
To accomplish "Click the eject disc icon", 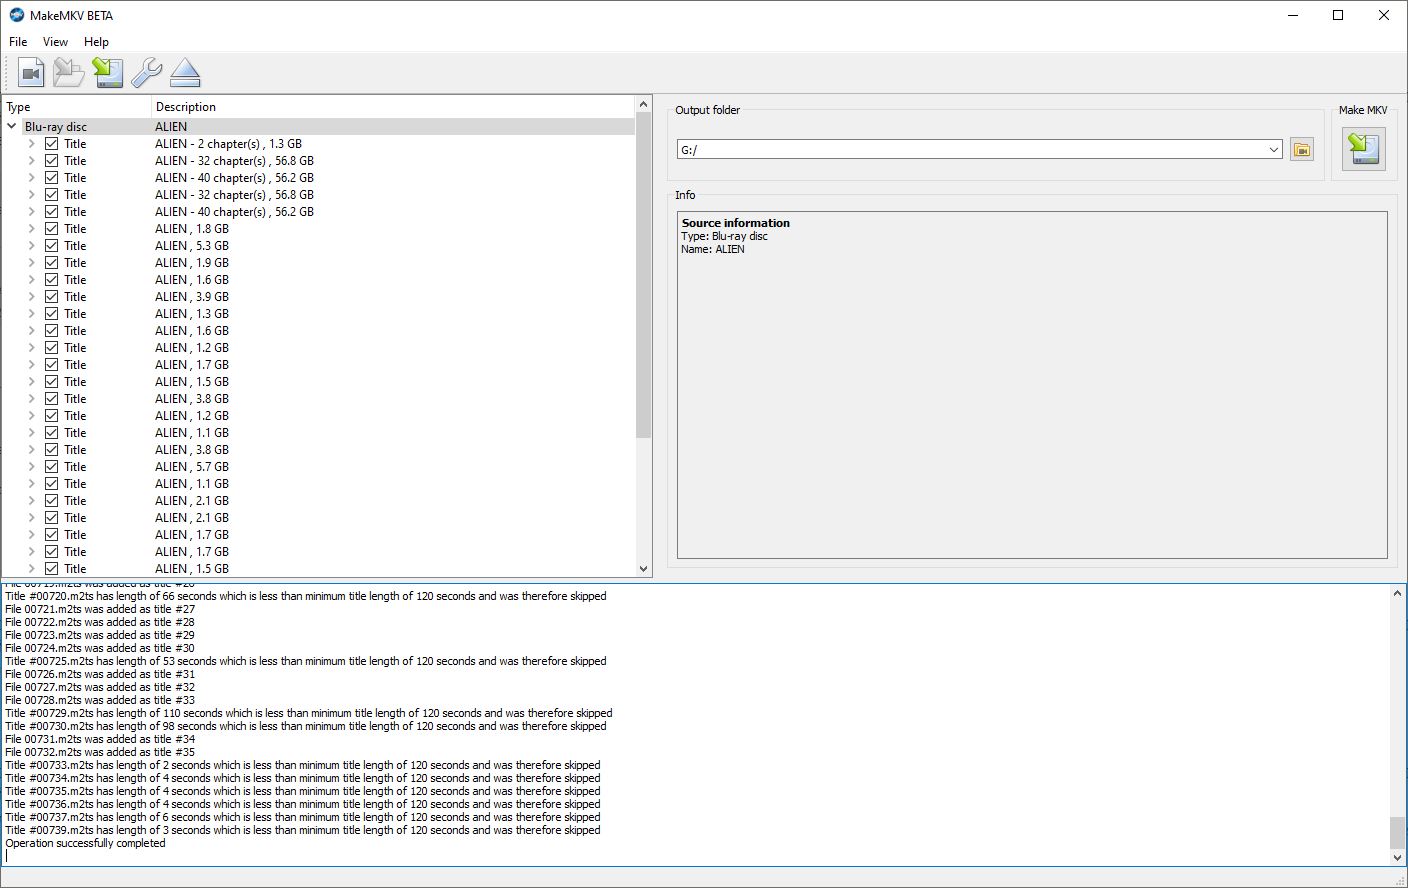I will [x=185, y=72].
